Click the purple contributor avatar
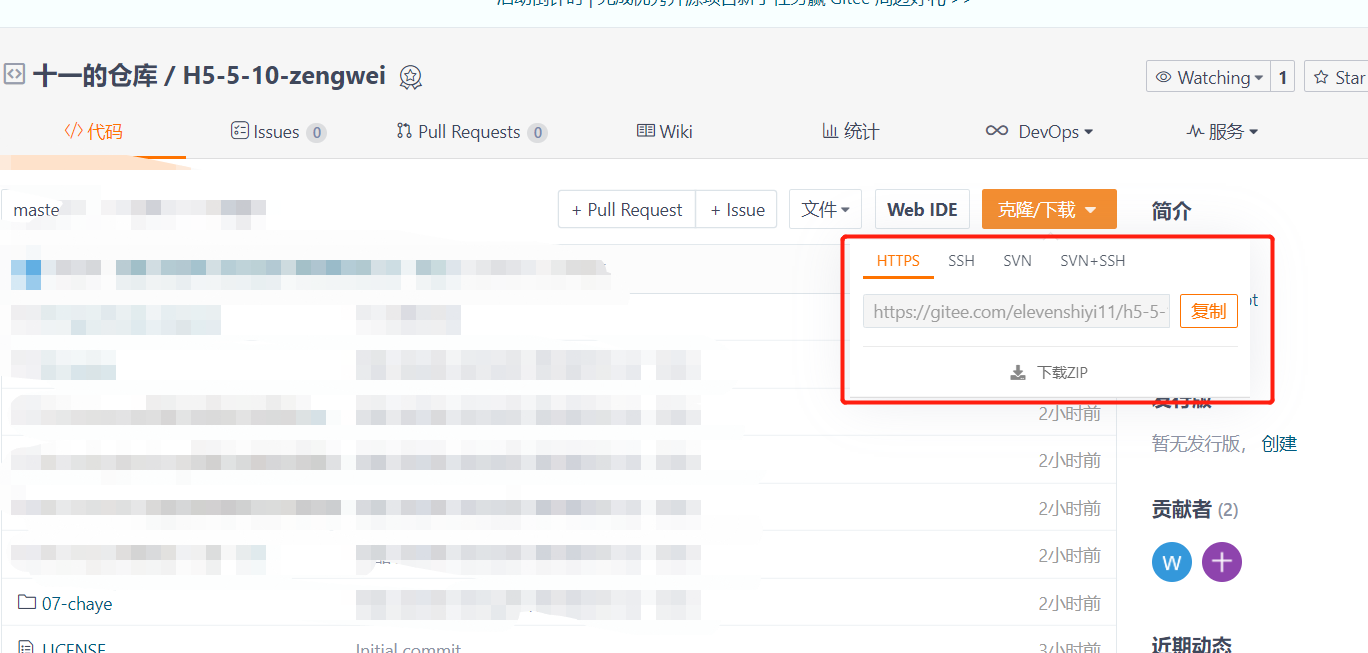The width and height of the screenshot is (1368, 653). (x=1221, y=562)
